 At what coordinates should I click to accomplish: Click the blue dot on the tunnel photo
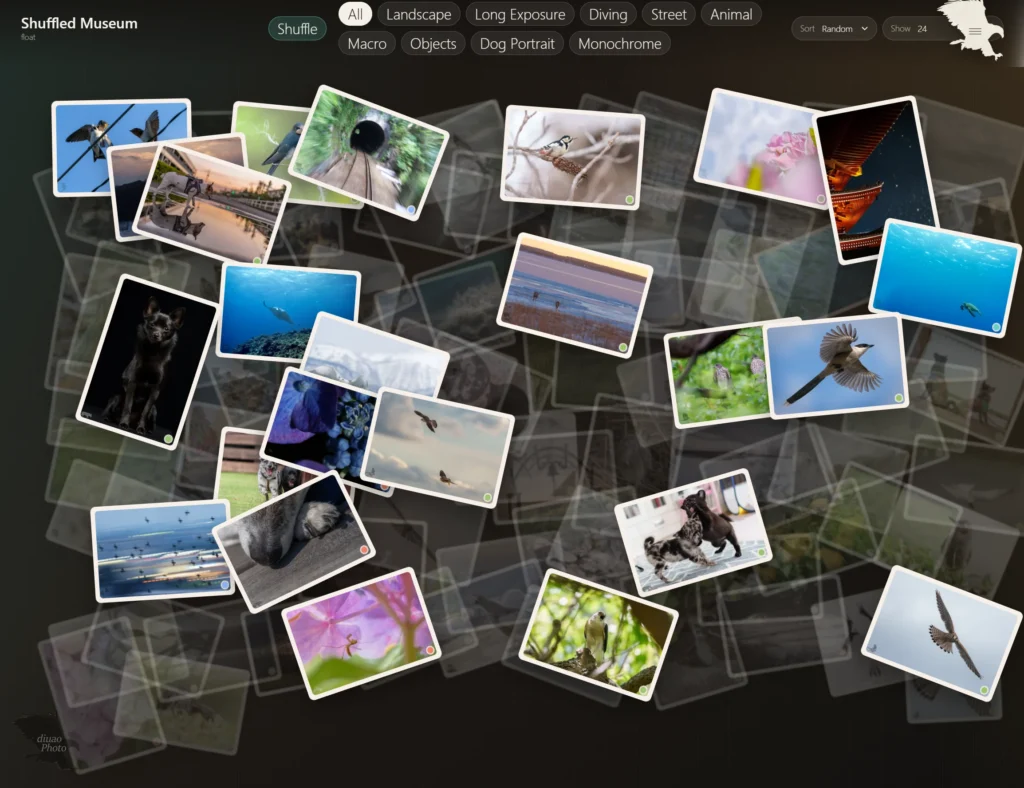pos(411,210)
